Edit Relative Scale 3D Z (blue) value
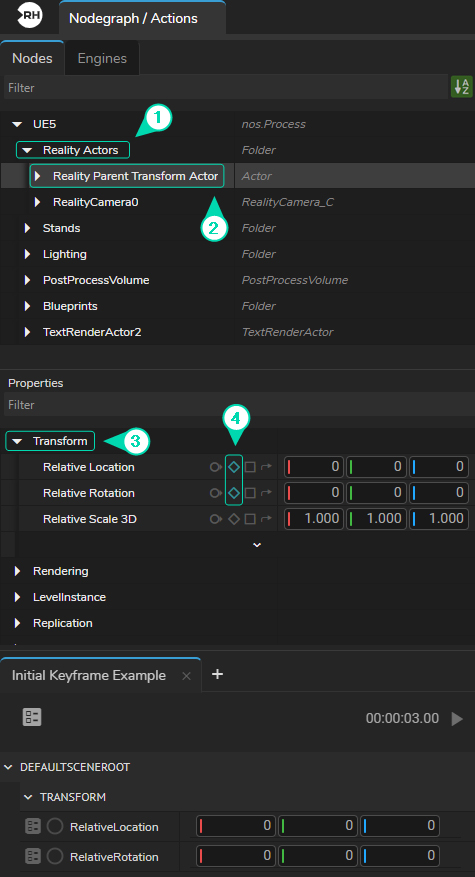The width and height of the screenshot is (475, 877). 439,519
